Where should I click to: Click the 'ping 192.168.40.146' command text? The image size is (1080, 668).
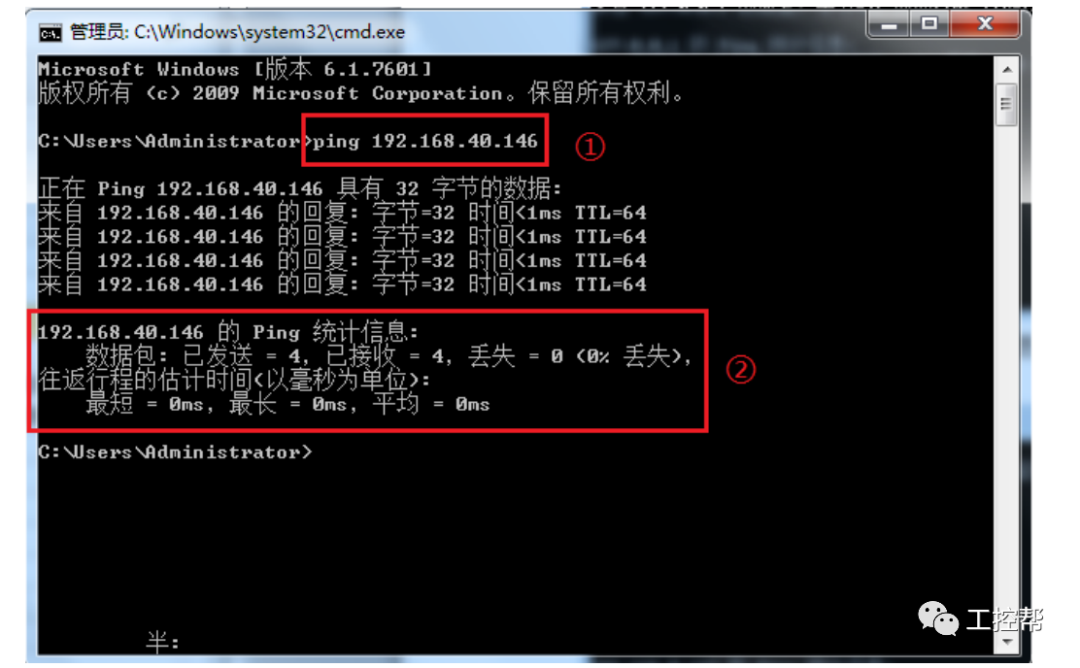click(x=425, y=141)
